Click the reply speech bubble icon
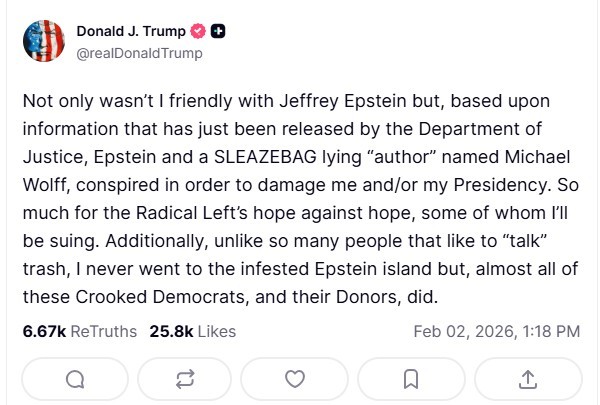This screenshot has width=600, height=405. 75,379
